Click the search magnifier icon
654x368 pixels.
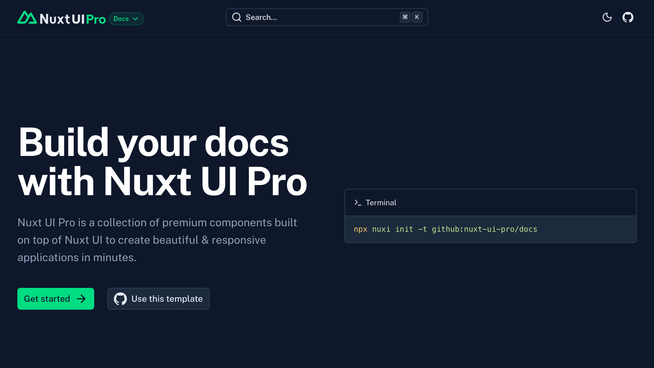point(236,17)
